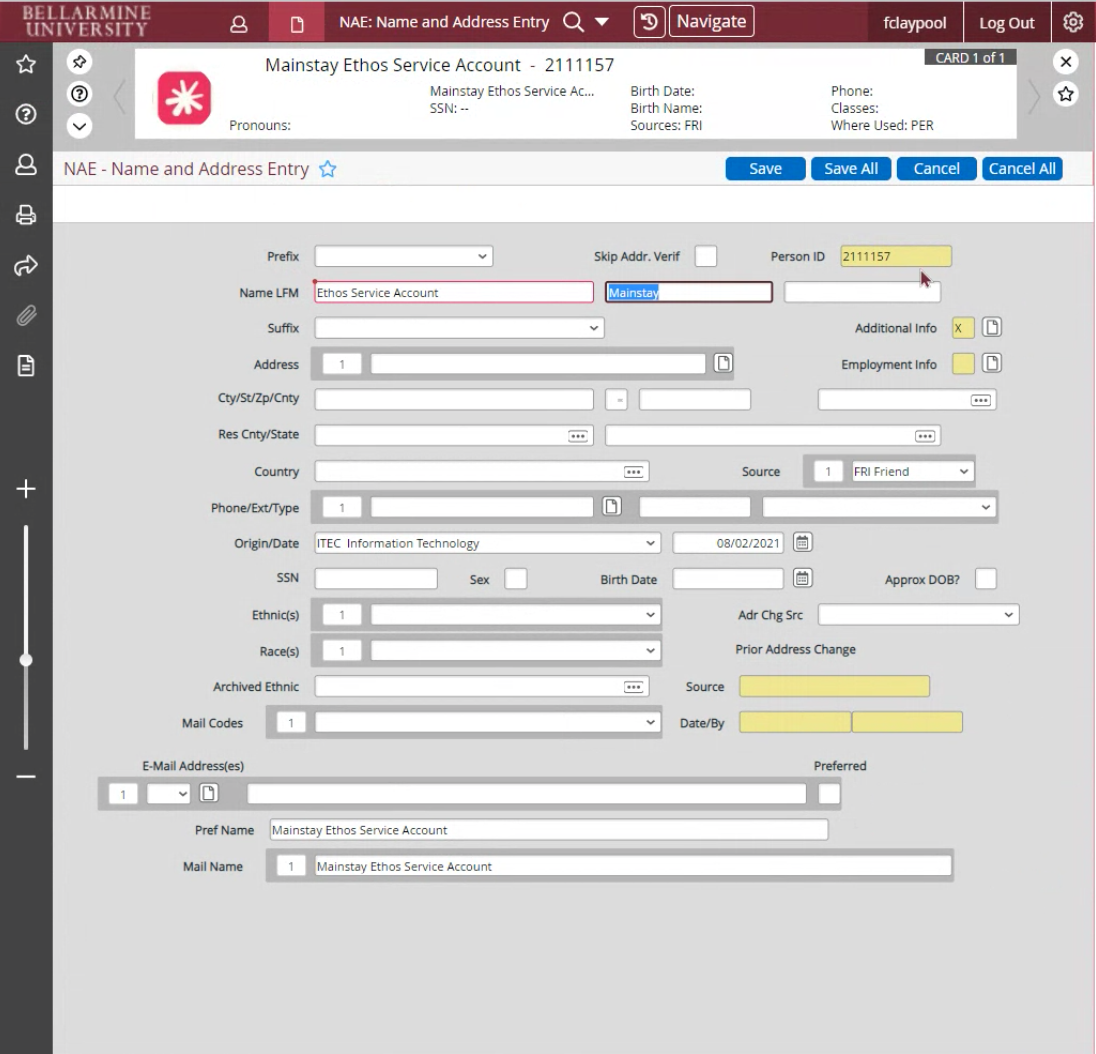Click the share arrow icon in sidebar
The image size is (1096, 1054).
[26, 266]
